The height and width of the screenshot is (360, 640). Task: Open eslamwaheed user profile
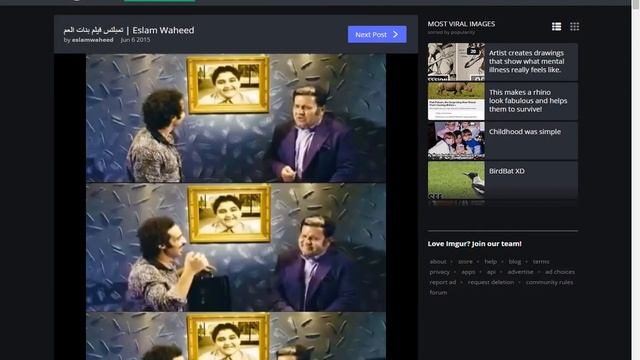coord(93,40)
